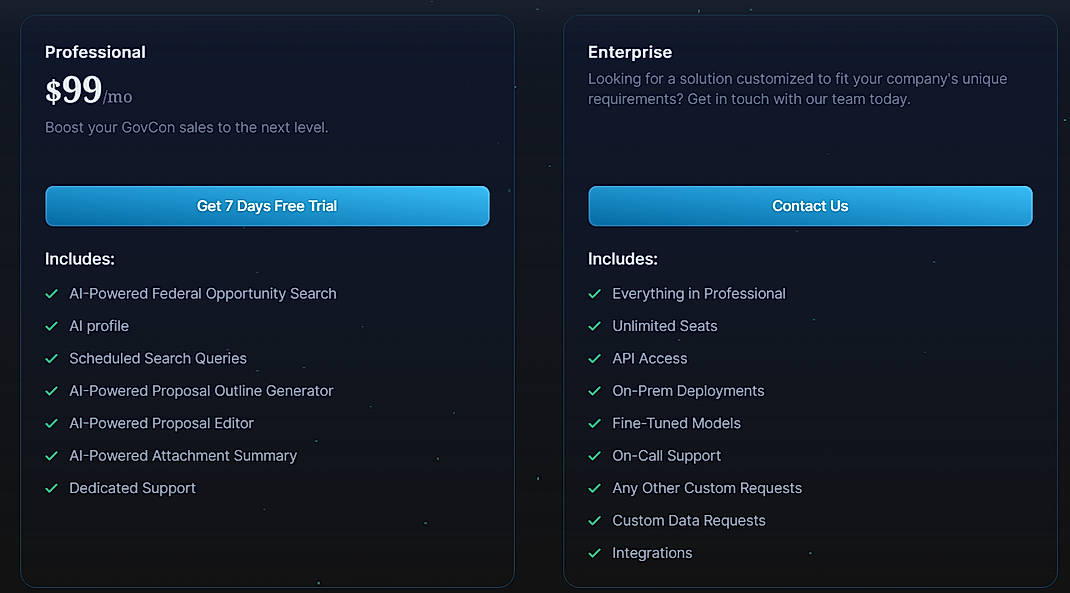
Task: Click the checkmark beside AI-Powered Attachment Summary
Action: pyautogui.click(x=51, y=456)
